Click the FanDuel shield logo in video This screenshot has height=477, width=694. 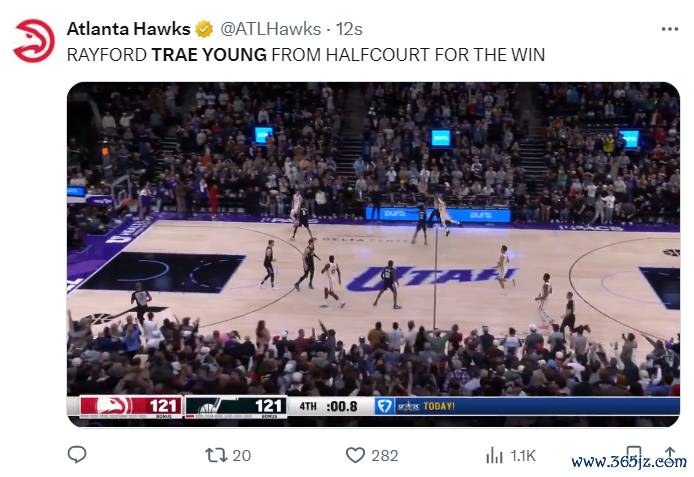[x=384, y=406]
